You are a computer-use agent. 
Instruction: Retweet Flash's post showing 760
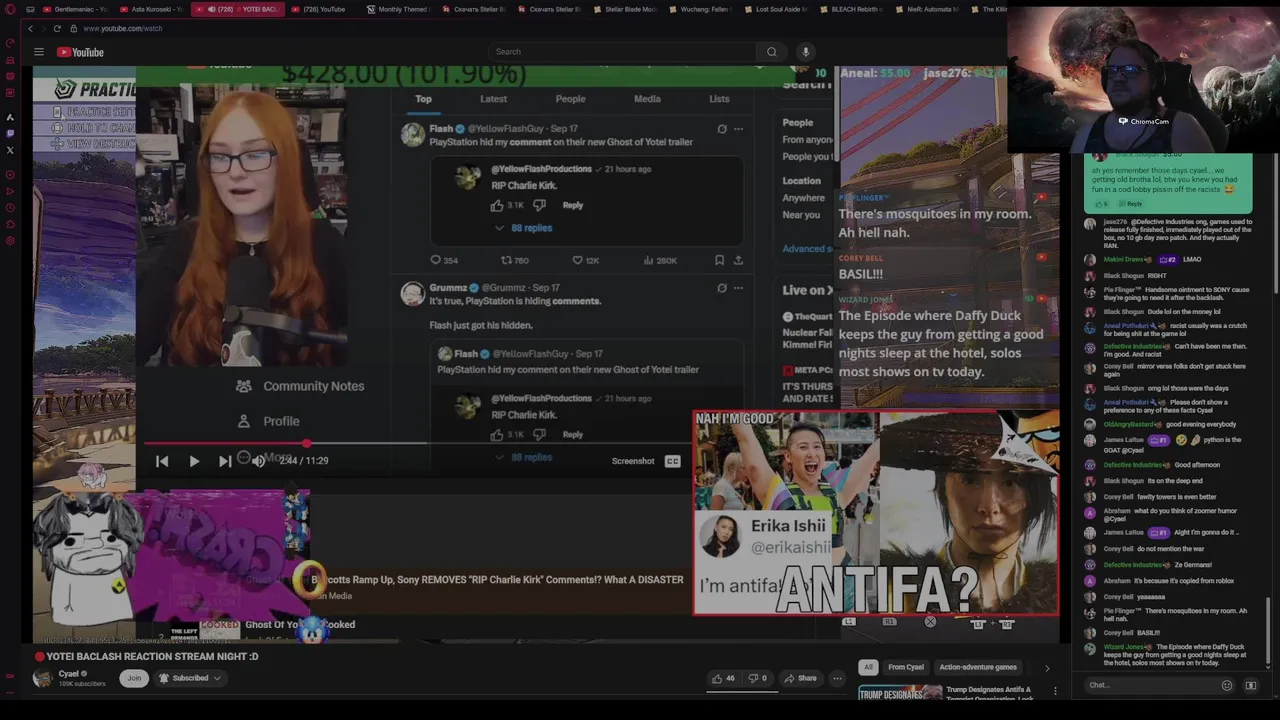pos(514,260)
